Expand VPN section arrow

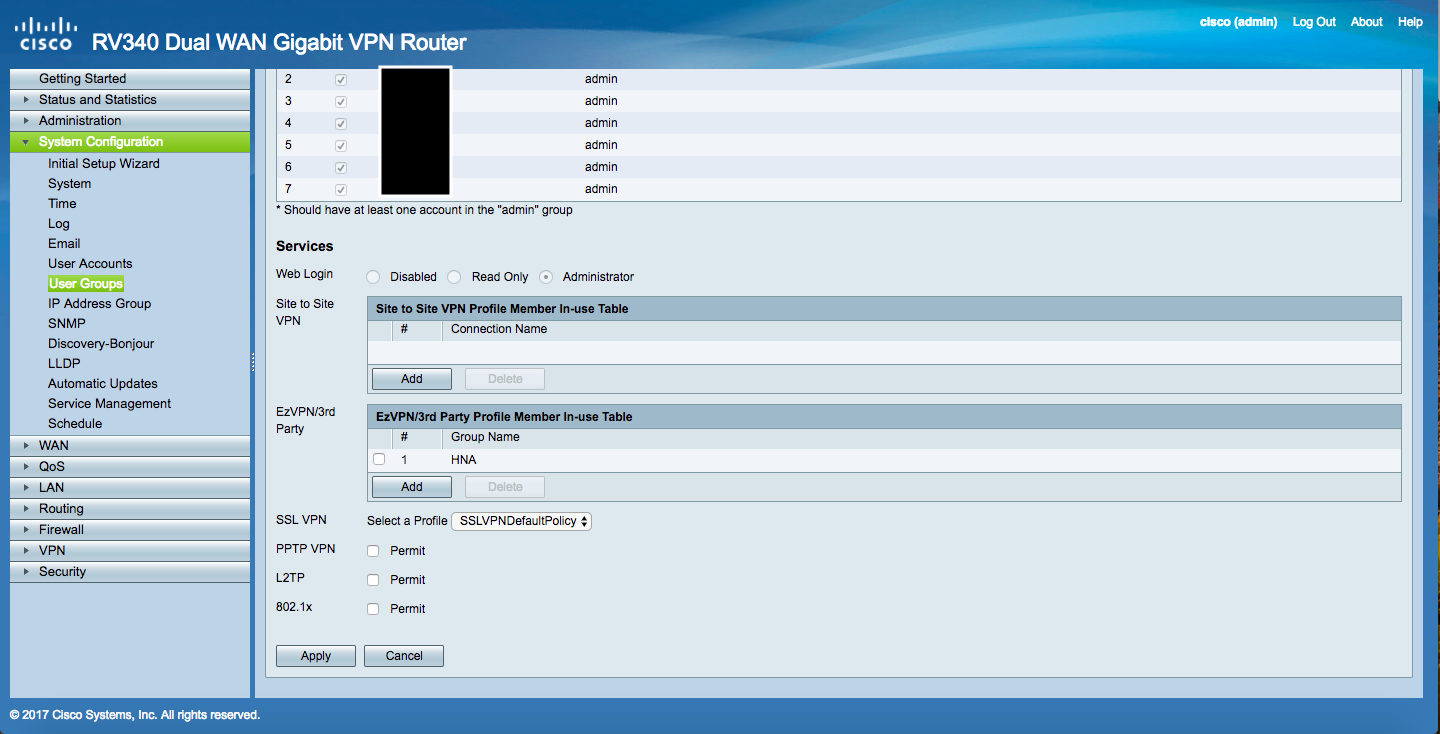(26, 551)
